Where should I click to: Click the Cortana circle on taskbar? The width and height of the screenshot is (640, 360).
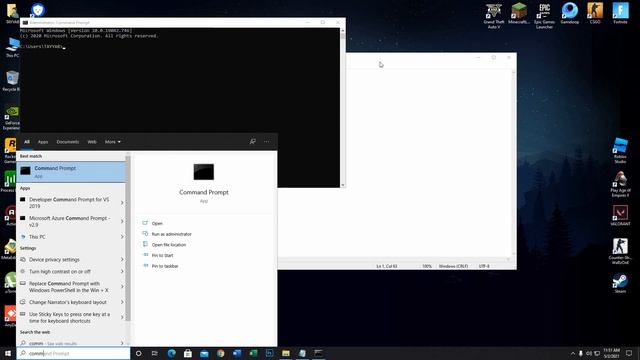click(x=138, y=353)
